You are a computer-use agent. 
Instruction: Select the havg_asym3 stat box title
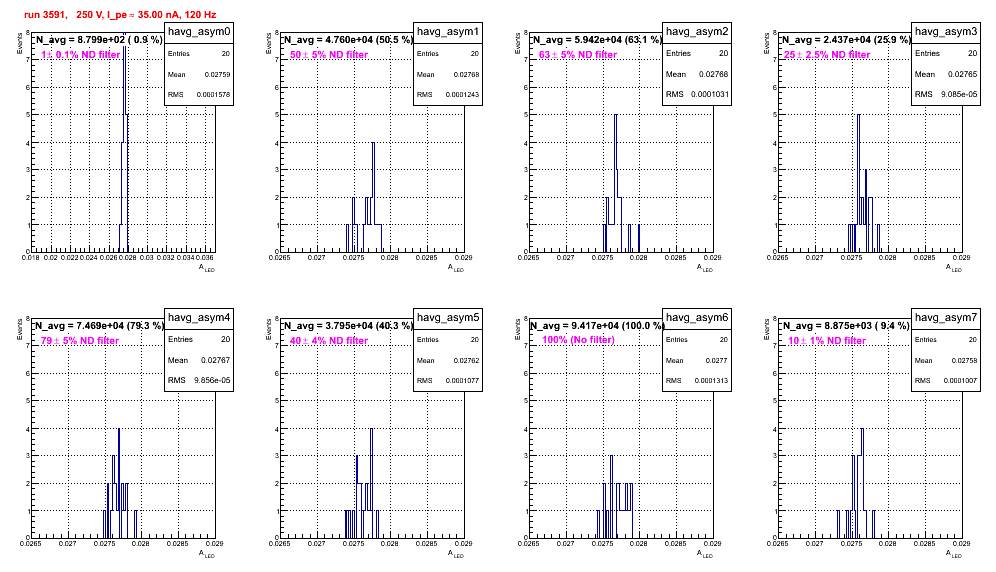[x=946, y=31]
